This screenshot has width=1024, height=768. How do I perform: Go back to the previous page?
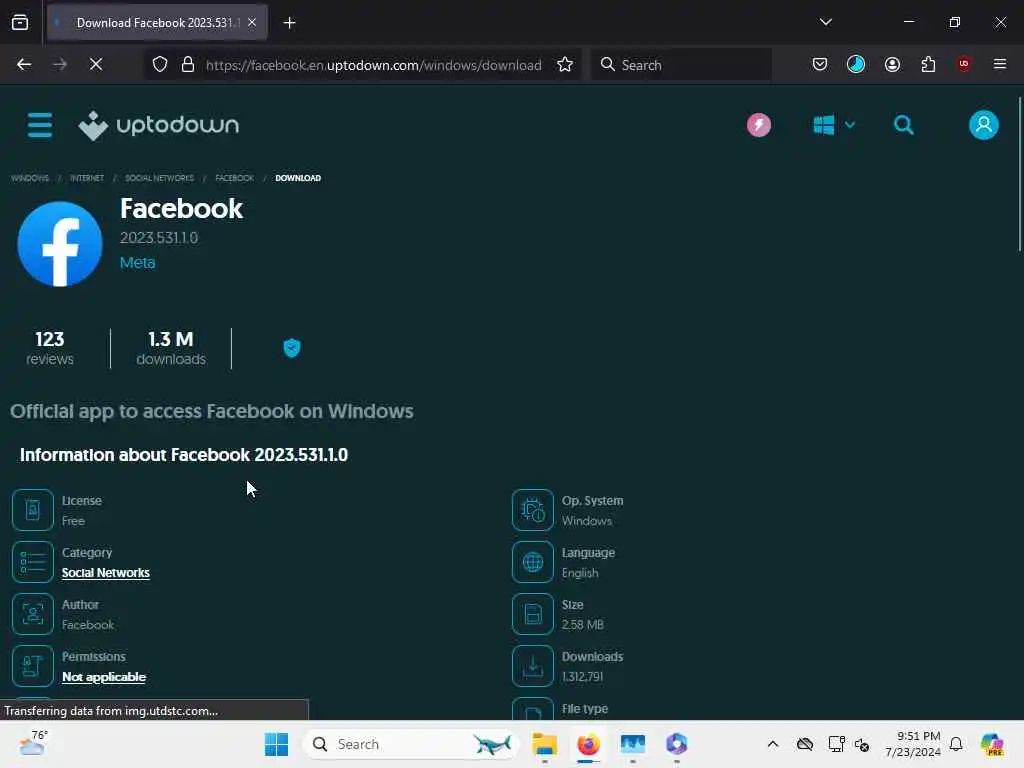(24, 64)
